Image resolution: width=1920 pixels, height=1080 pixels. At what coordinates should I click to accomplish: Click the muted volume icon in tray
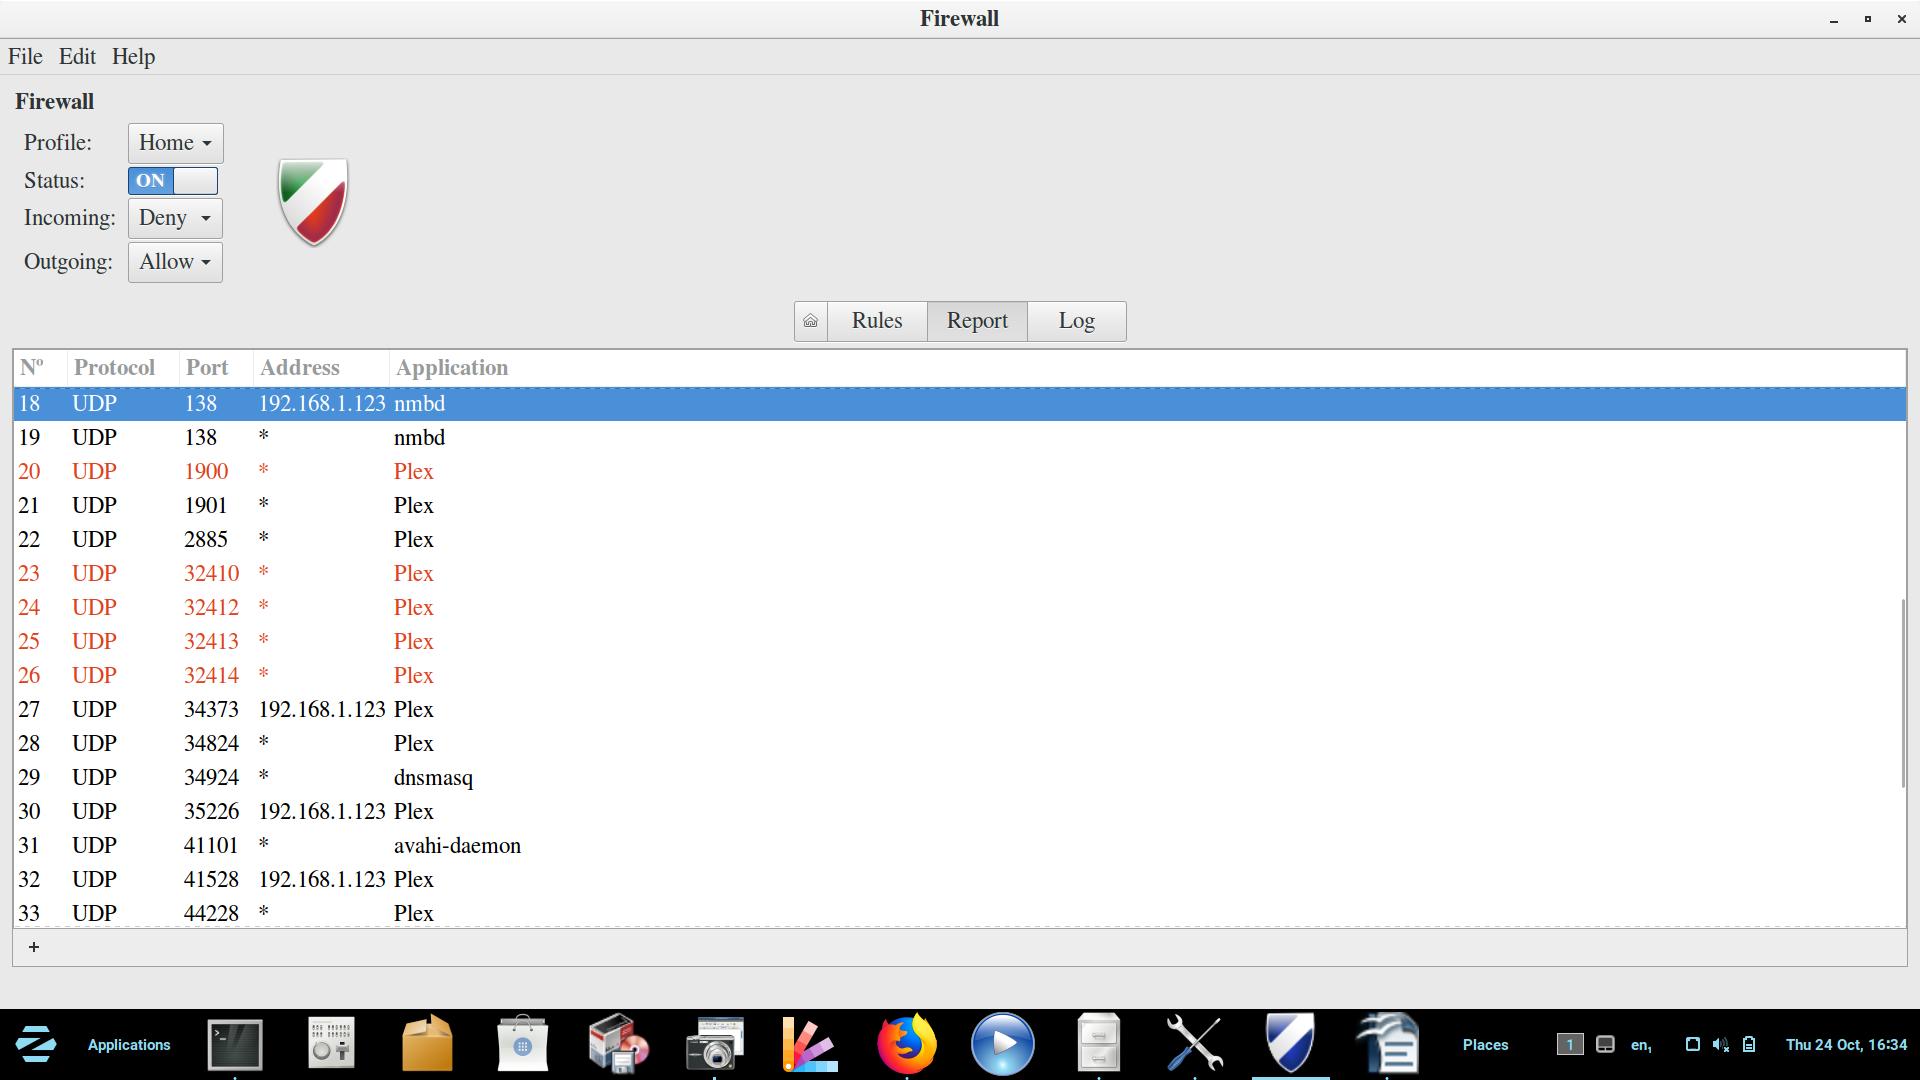[1720, 1044]
